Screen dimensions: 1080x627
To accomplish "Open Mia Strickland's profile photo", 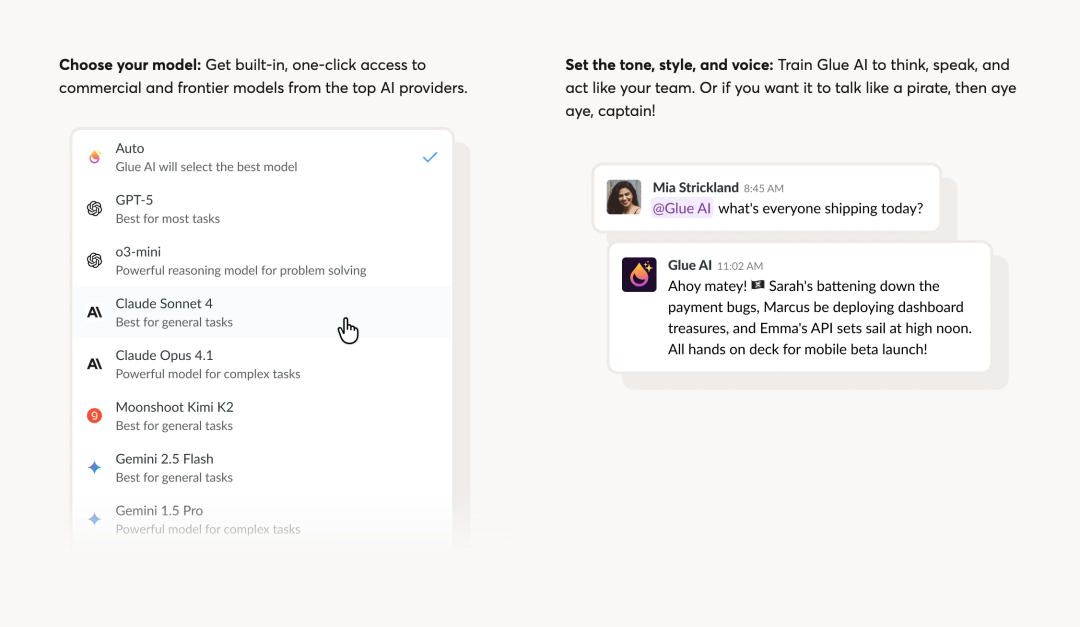I will click(624, 197).
